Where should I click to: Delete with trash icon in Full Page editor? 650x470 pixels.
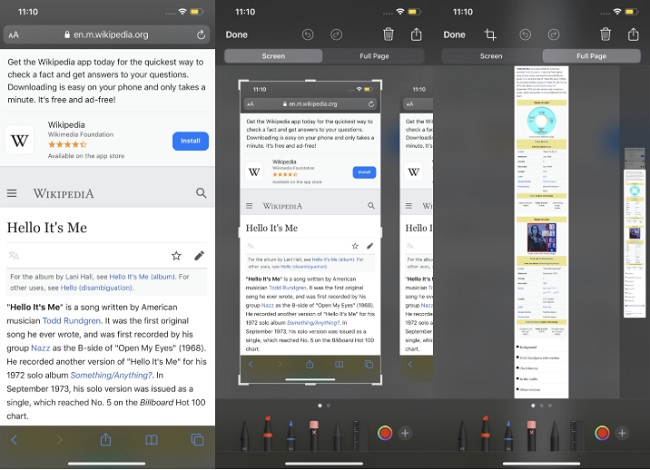click(x=605, y=34)
